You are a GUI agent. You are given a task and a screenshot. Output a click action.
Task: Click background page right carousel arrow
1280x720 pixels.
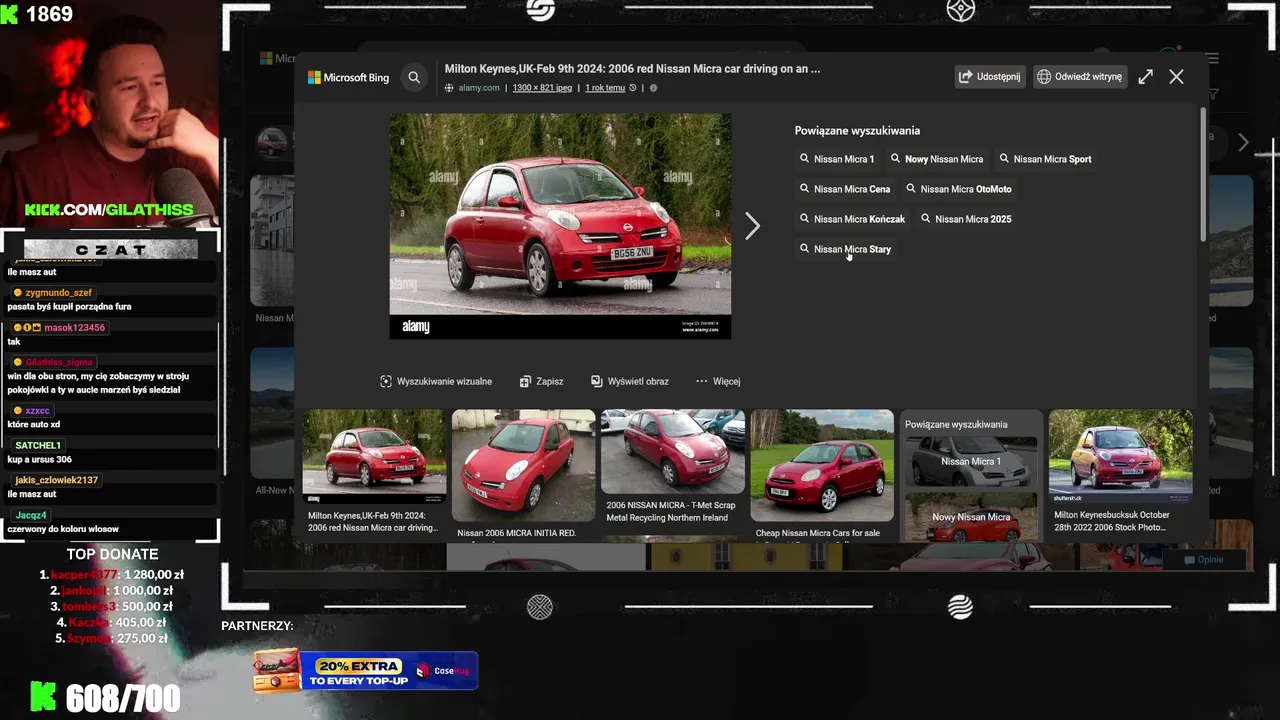(1243, 143)
